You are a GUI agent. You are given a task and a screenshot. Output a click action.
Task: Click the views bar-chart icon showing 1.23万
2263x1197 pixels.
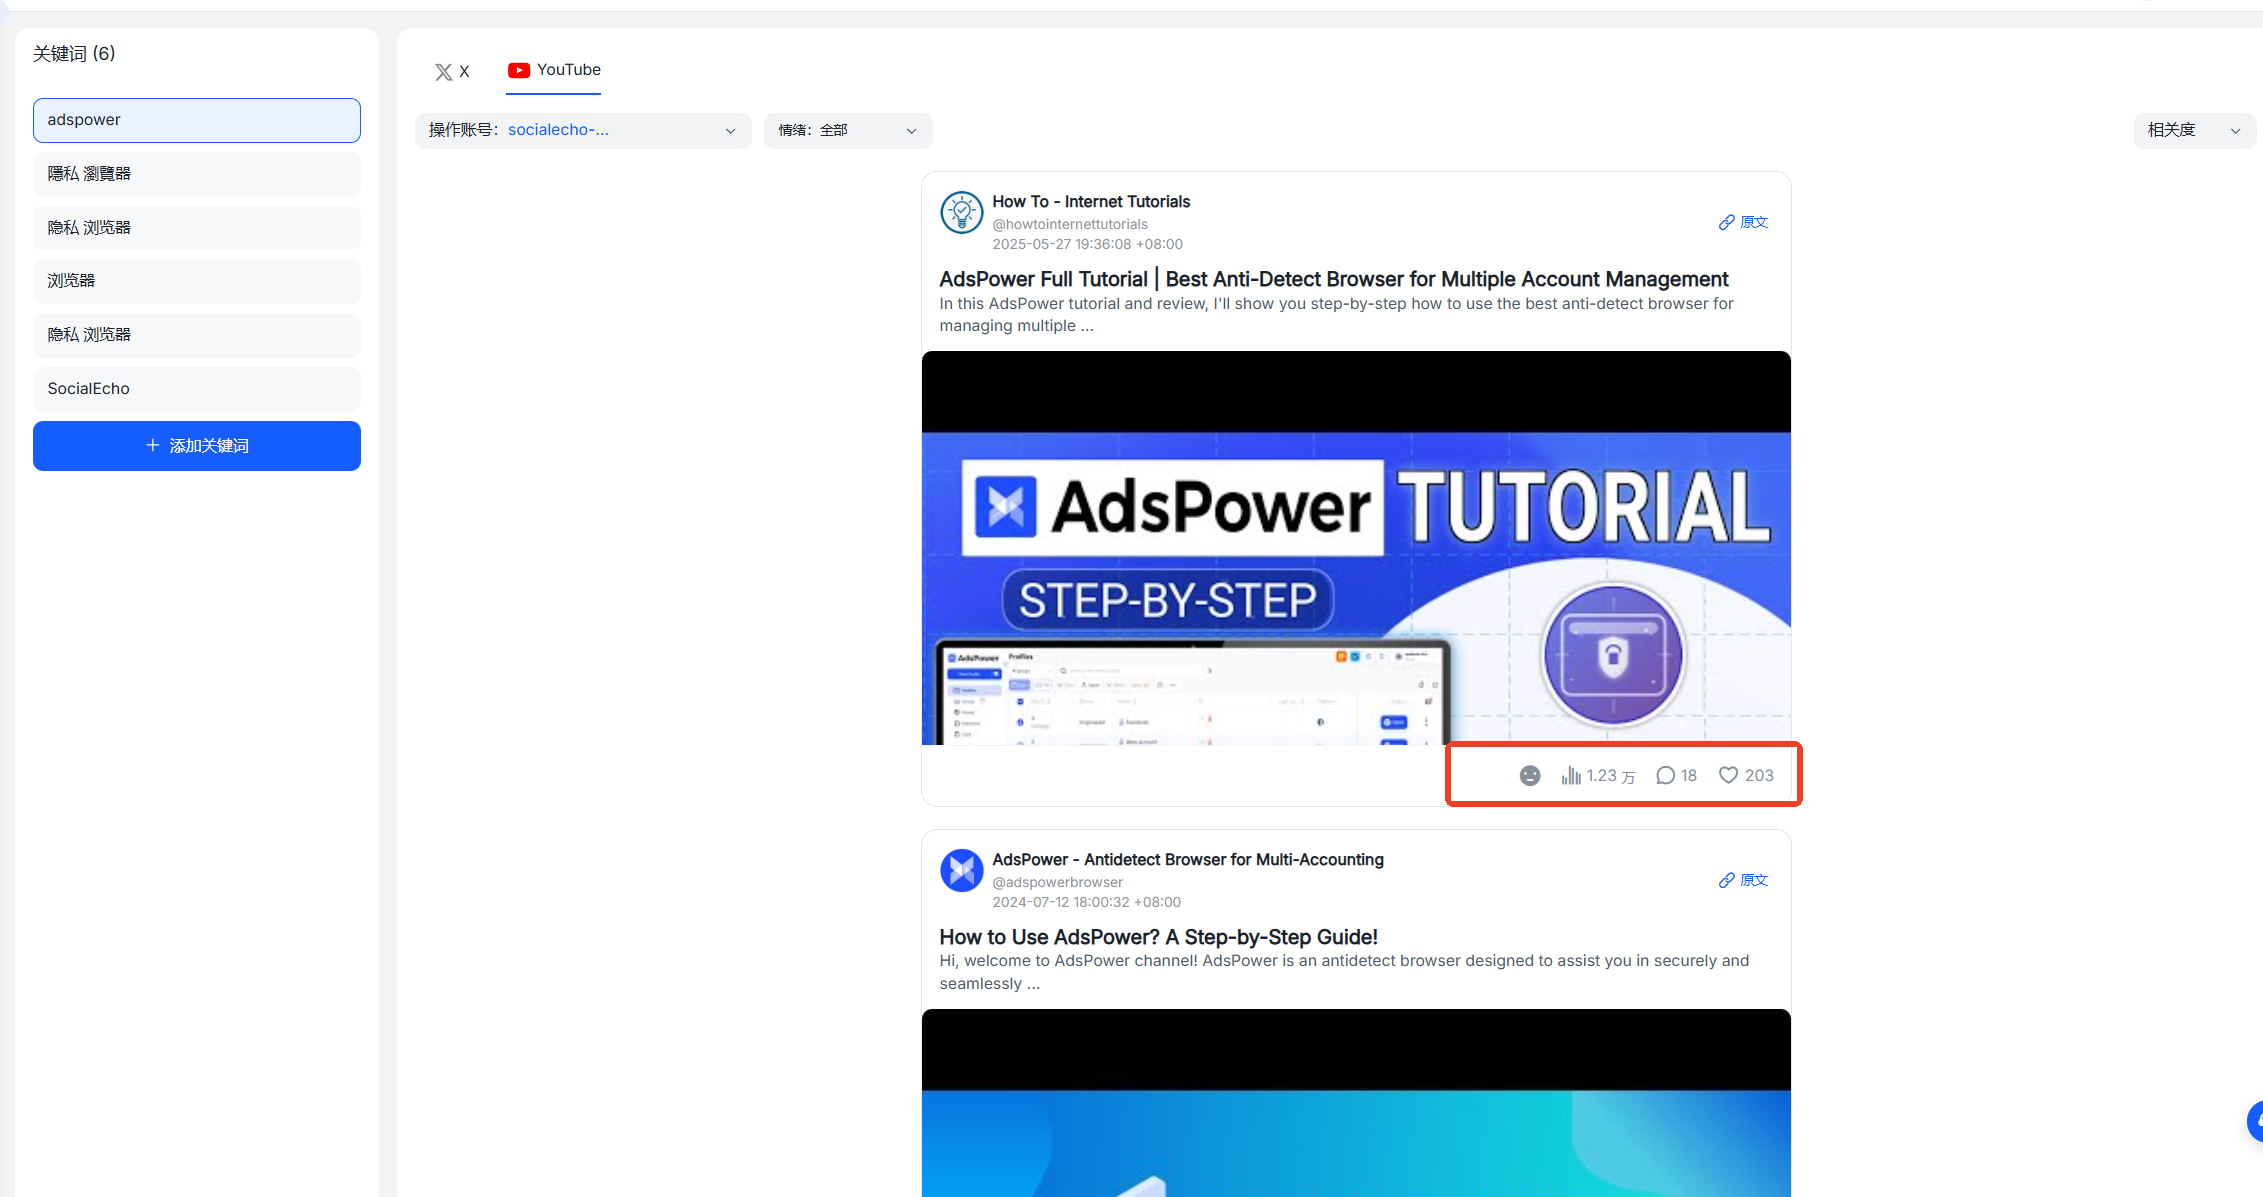(x=1571, y=775)
